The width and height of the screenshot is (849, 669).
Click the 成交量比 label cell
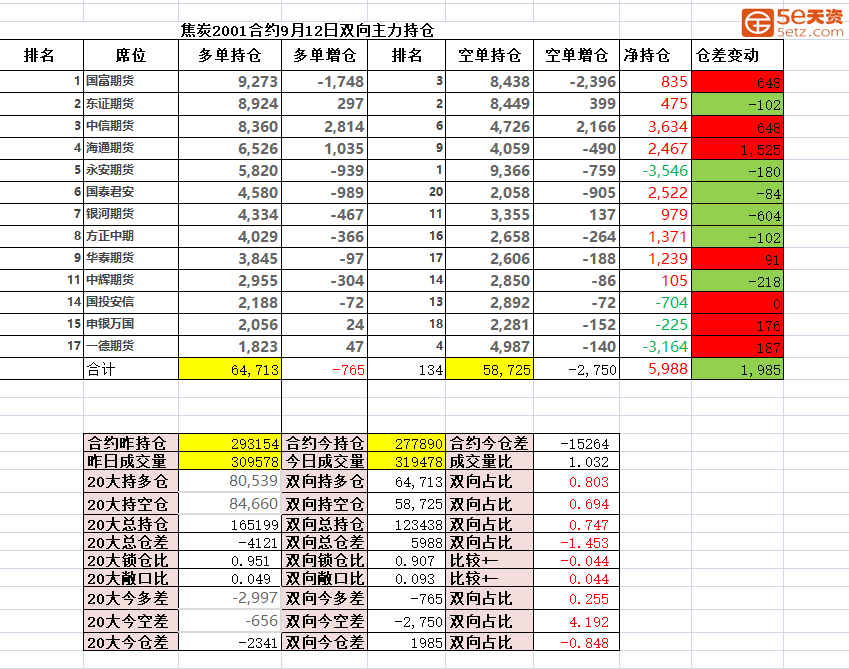click(489, 461)
